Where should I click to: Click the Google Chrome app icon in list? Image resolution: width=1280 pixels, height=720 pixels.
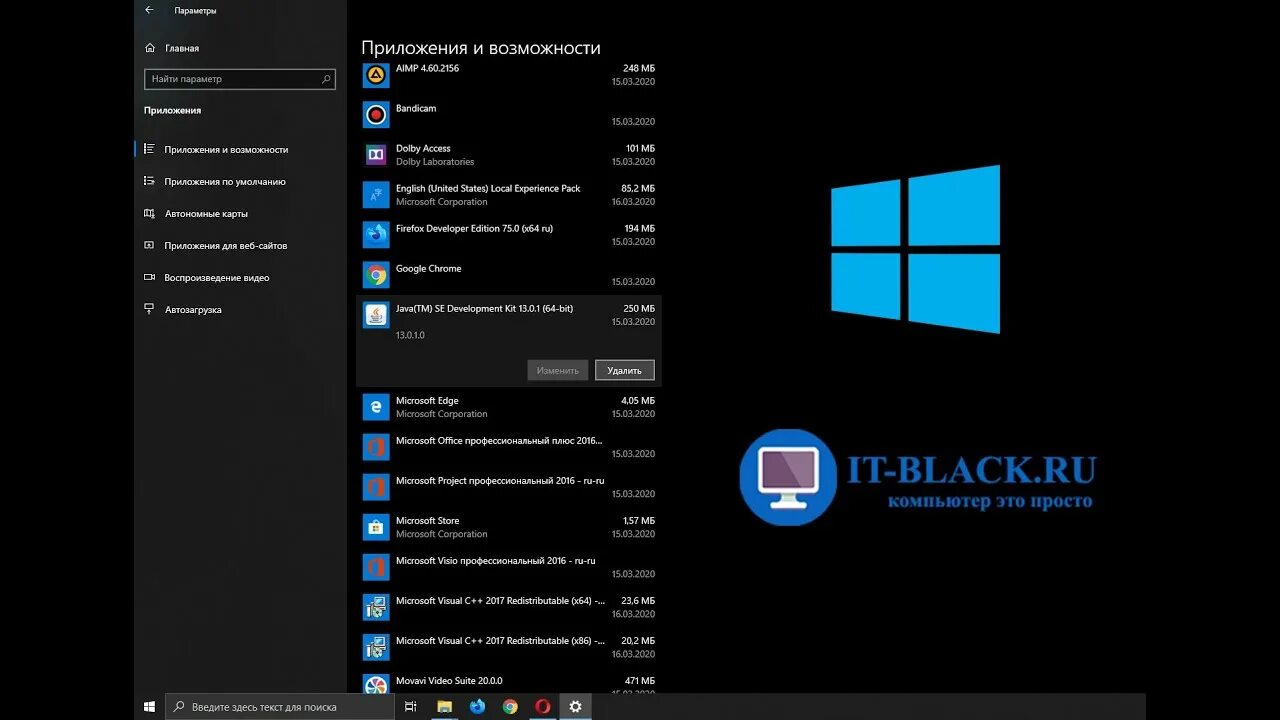(376, 275)
